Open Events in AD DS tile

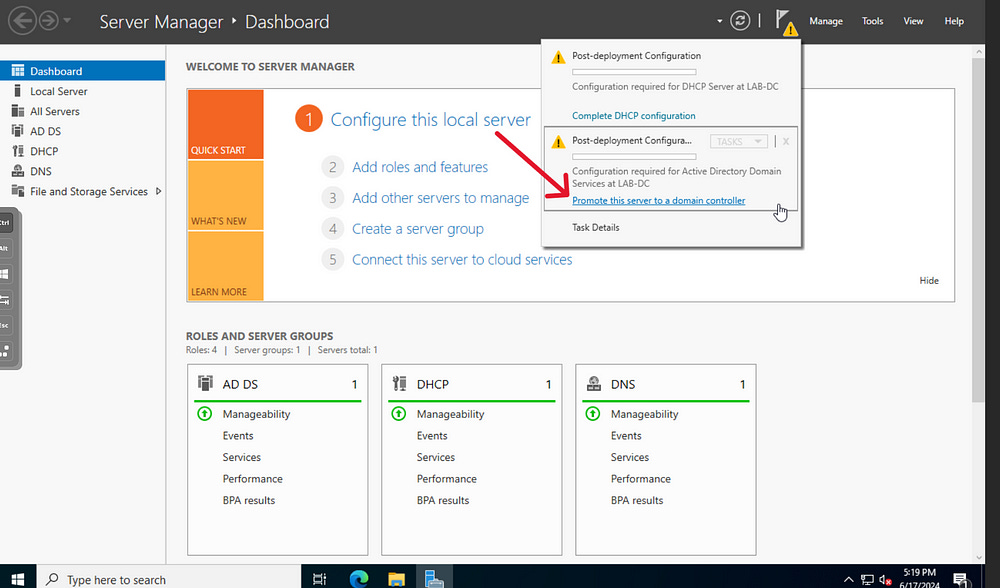[x=238, y=436]
